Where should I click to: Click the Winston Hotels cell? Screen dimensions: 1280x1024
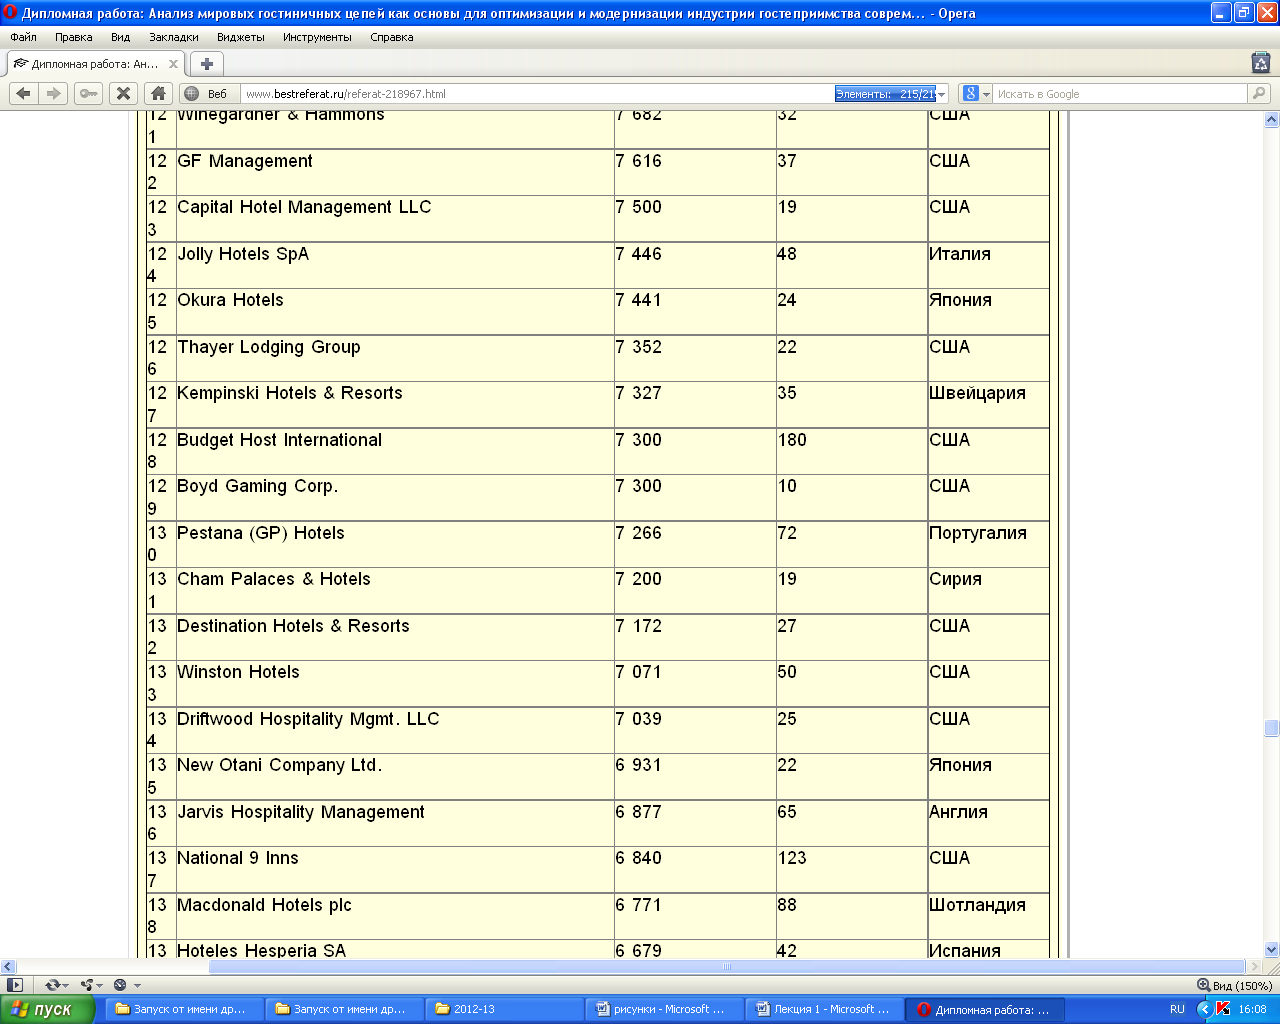coord(395,683)
